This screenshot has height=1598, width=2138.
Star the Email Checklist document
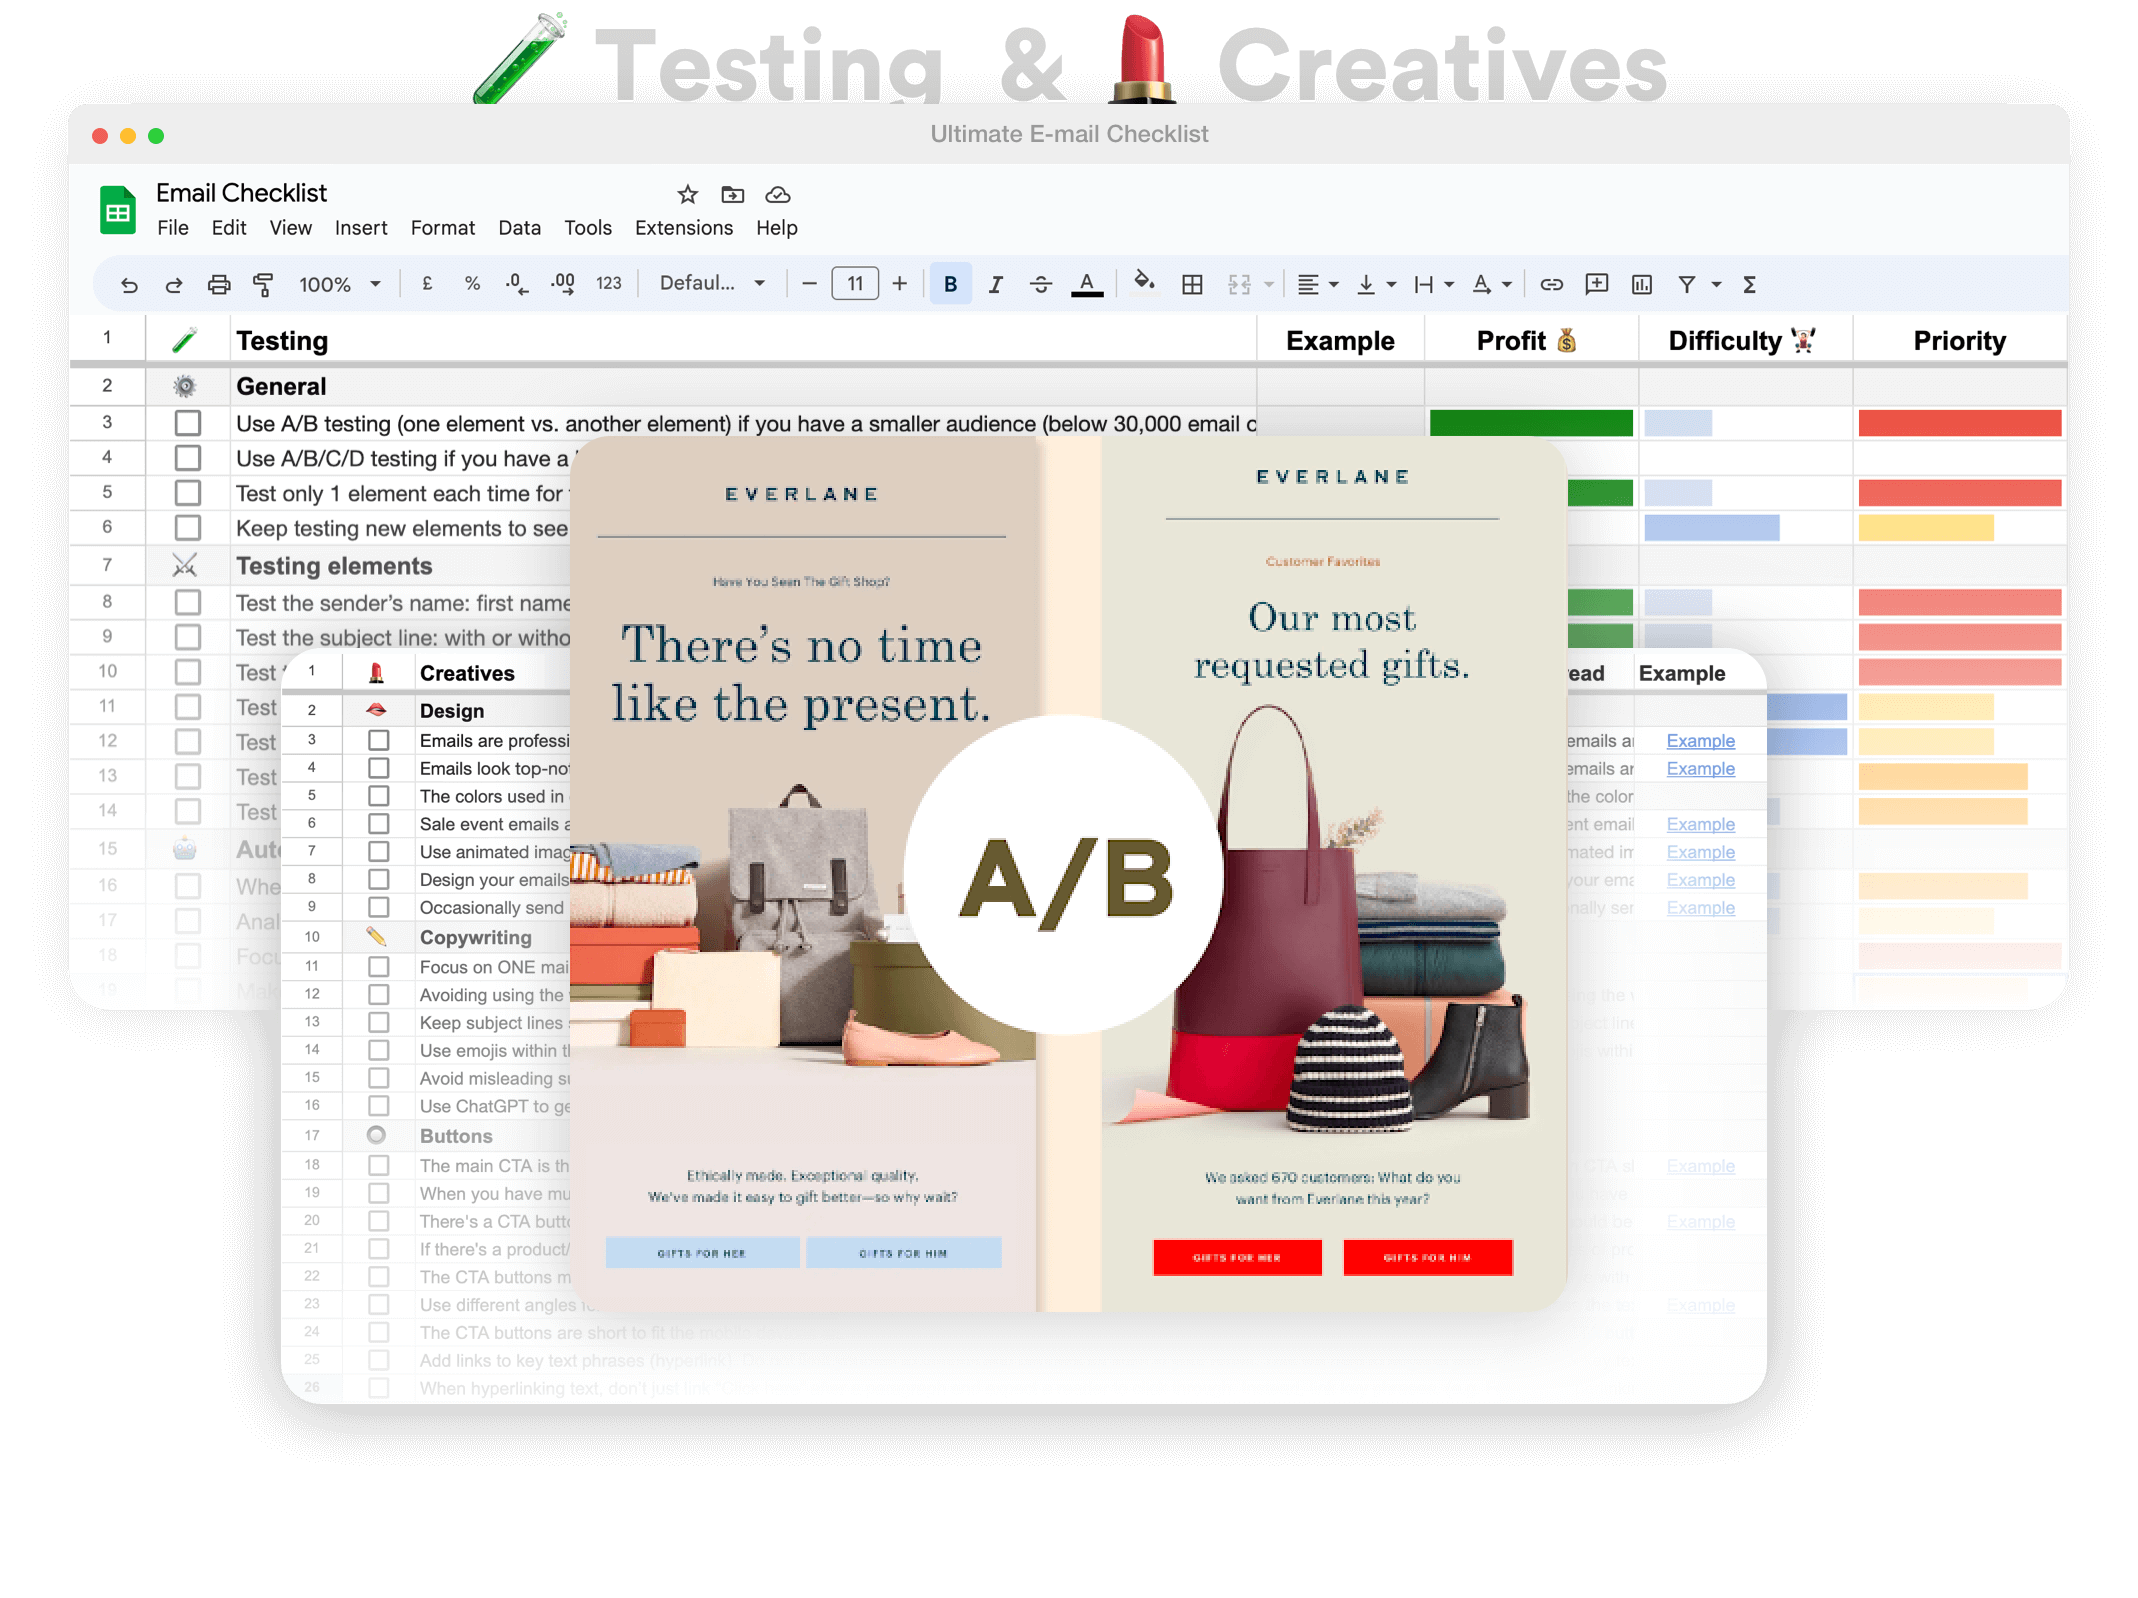pos(687,195)
